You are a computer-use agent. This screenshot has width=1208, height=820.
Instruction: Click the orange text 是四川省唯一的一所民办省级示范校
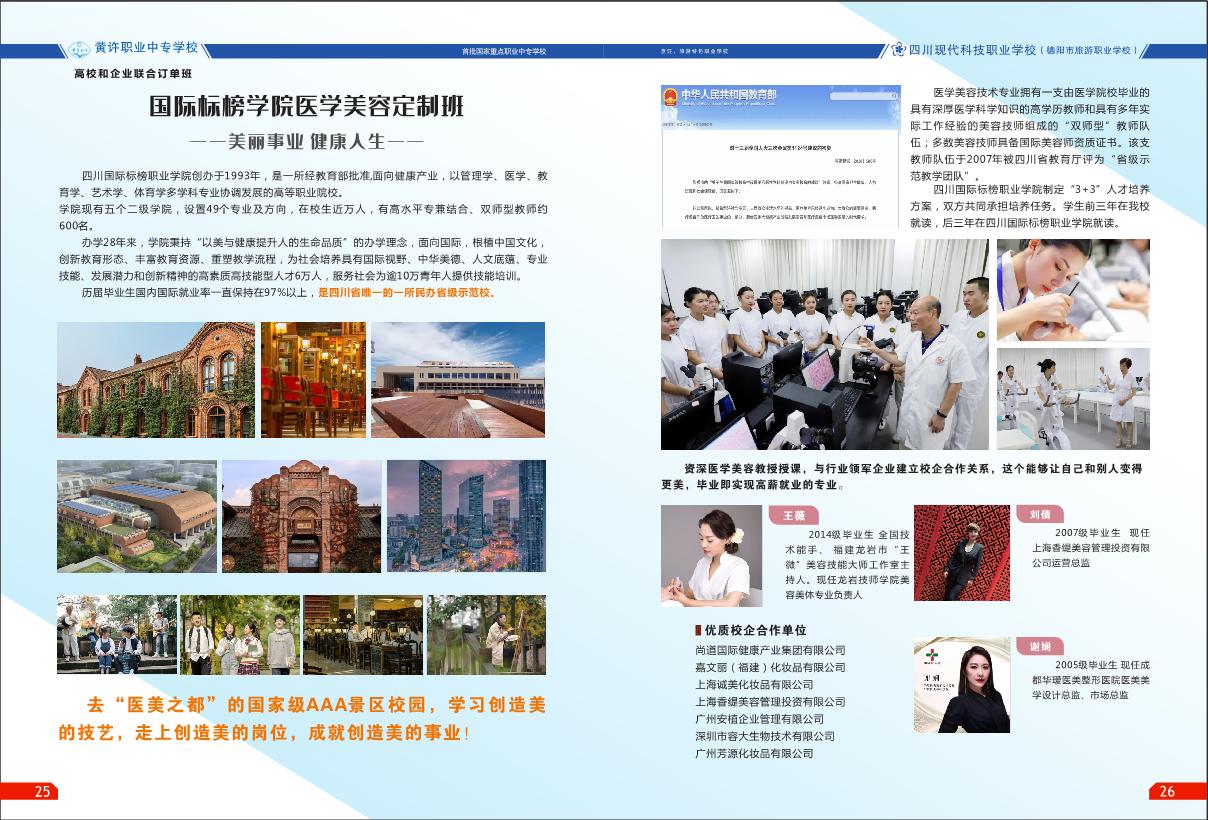[405, 294]
